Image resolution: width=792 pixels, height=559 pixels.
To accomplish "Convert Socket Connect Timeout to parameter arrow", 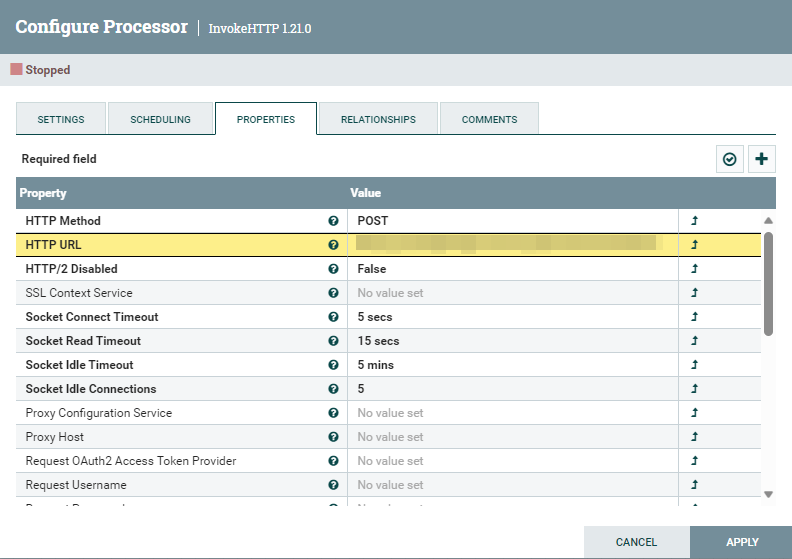I will [x=695, y=317].
